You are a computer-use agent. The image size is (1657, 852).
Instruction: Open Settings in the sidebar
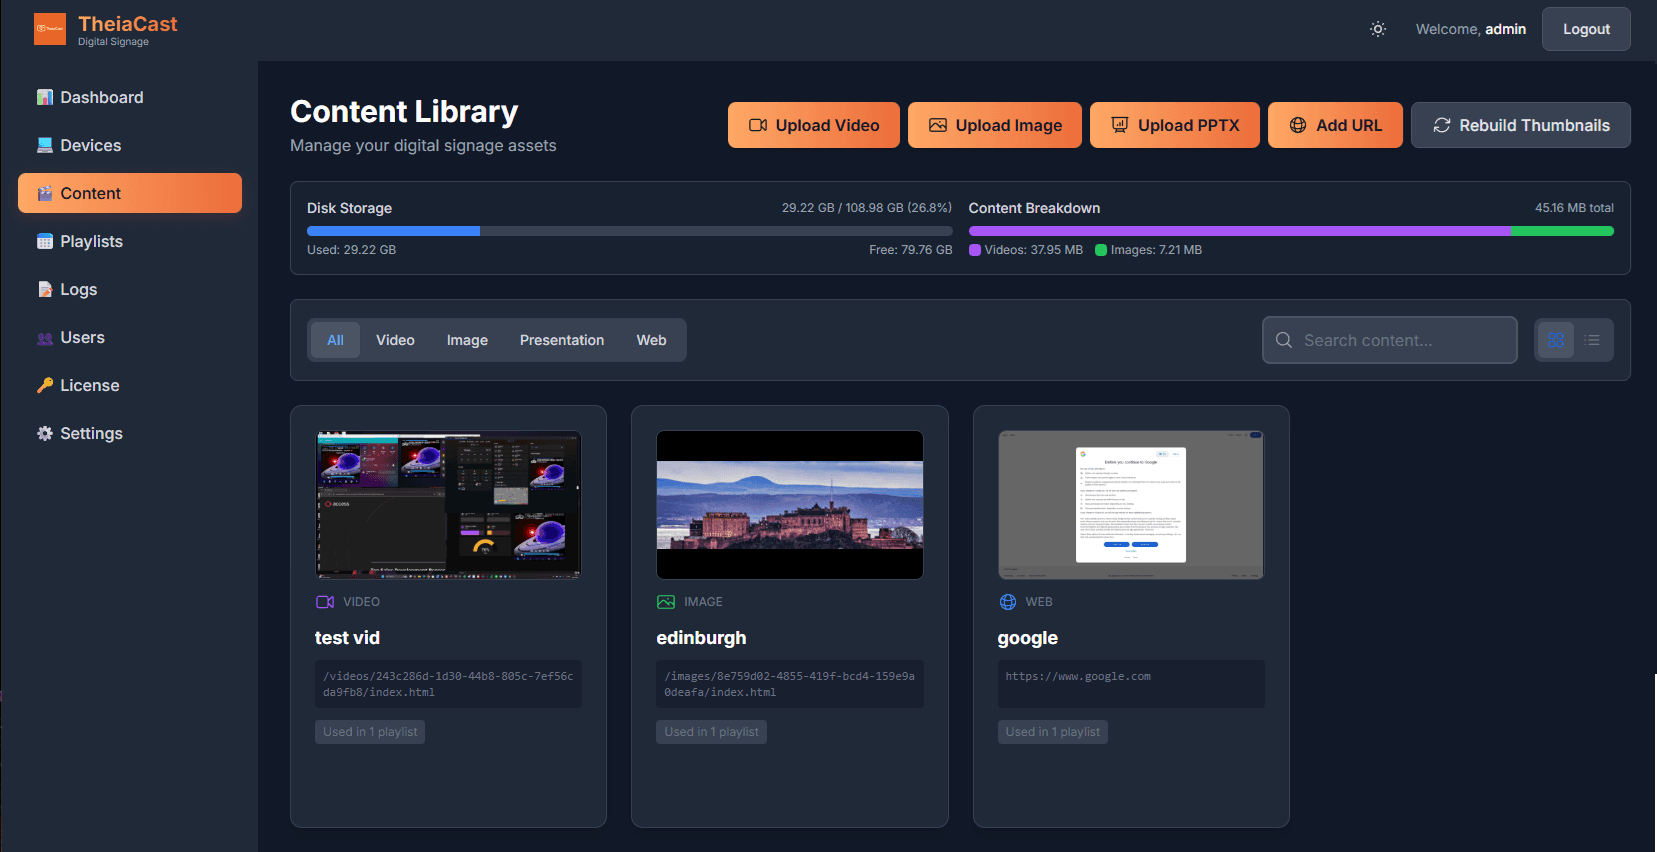[130, 433]
